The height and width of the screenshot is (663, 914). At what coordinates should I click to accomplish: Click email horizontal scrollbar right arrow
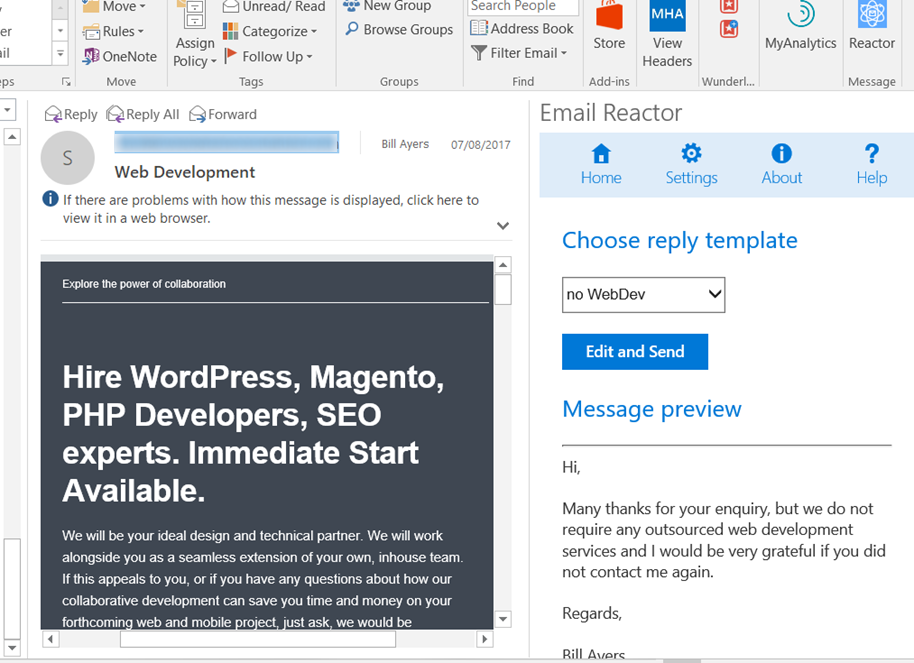coord(484,639)
